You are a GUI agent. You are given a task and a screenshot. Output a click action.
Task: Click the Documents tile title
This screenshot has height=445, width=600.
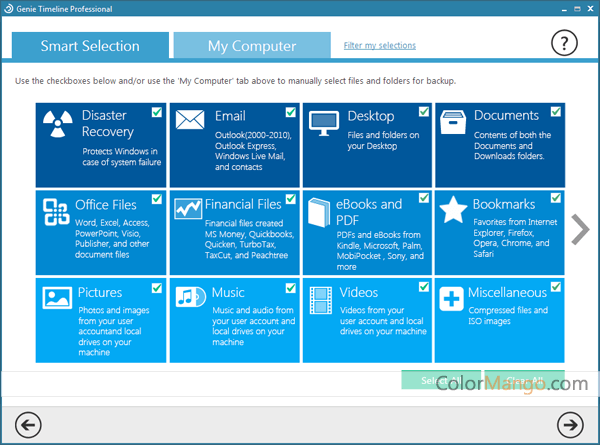point(506,115)
